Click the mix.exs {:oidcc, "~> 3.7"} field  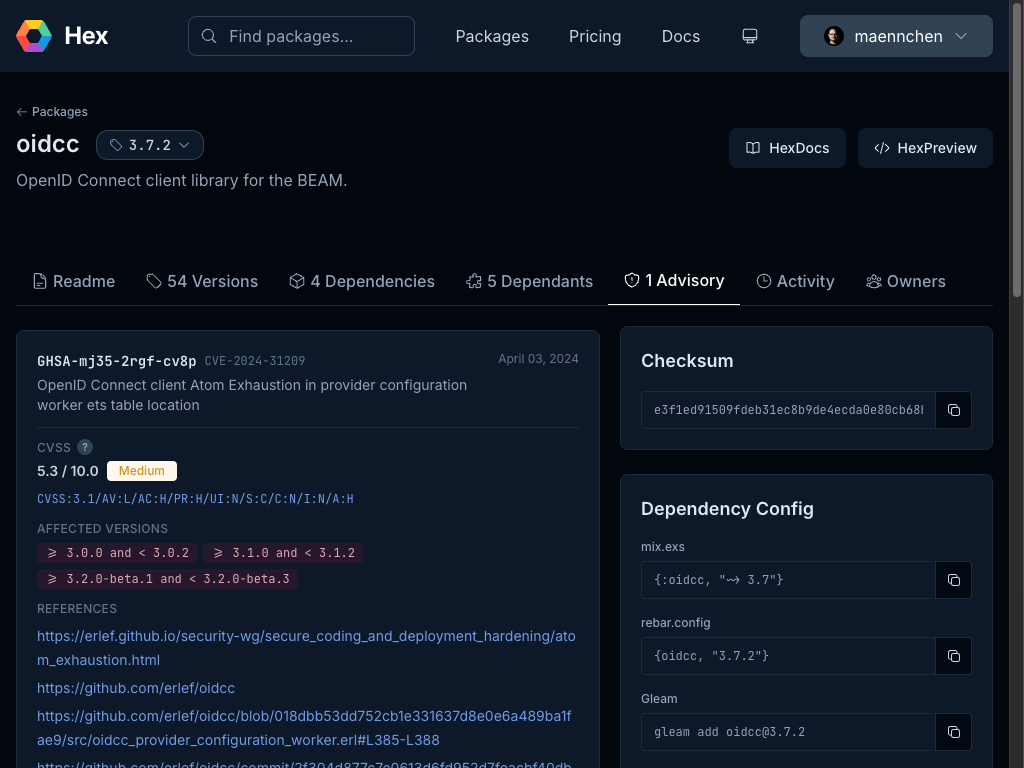[788, 580]
